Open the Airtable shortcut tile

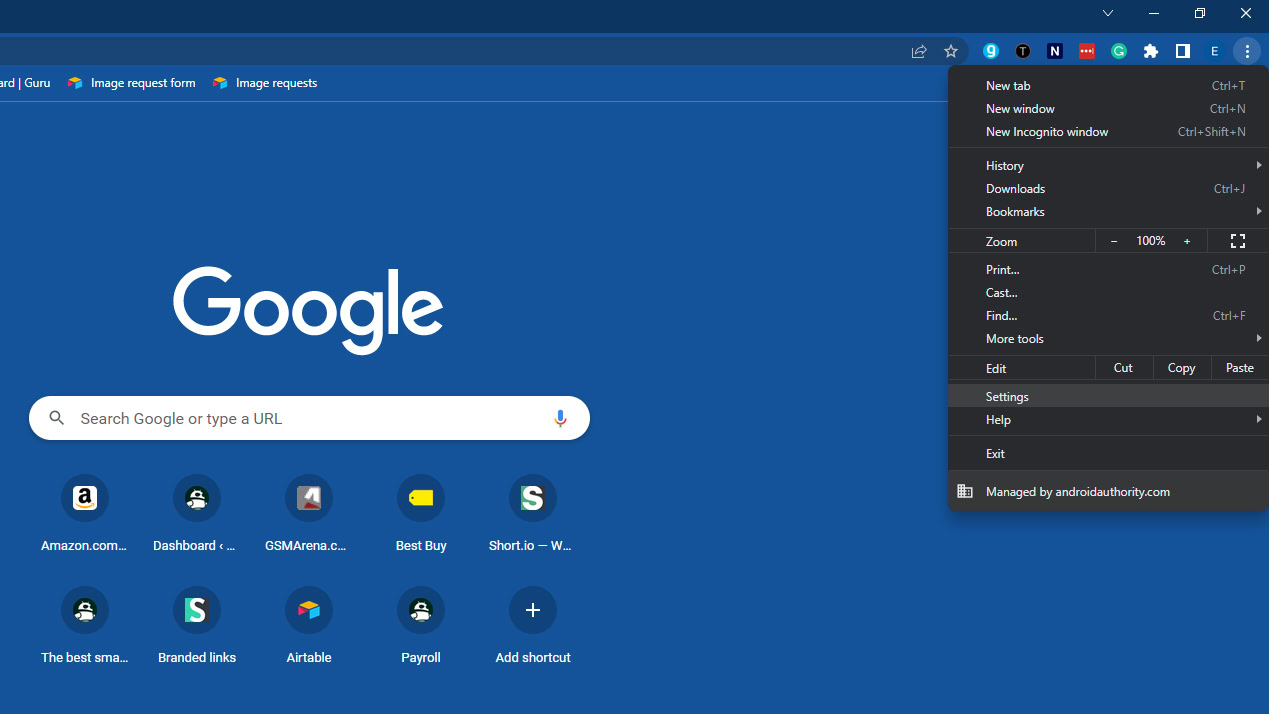click(x=309, y=610)
